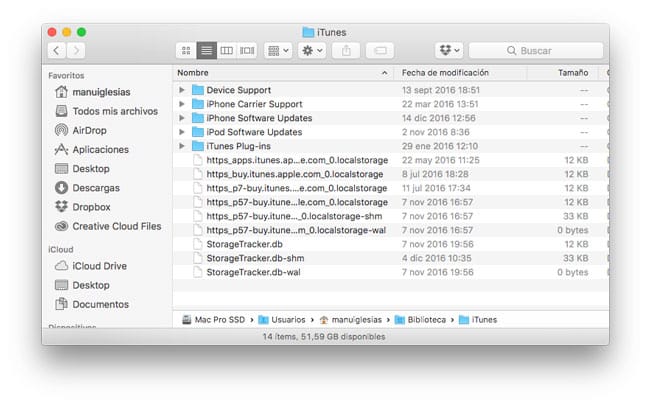
Task: Open the Action gear menu
Action: [x=312, y=51]
